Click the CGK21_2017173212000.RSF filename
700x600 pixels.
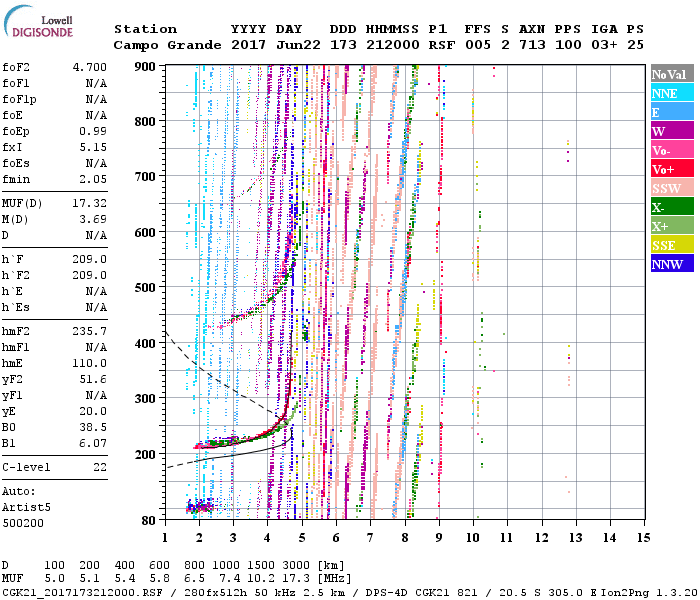pyautogui.click(x=82, y=592)
